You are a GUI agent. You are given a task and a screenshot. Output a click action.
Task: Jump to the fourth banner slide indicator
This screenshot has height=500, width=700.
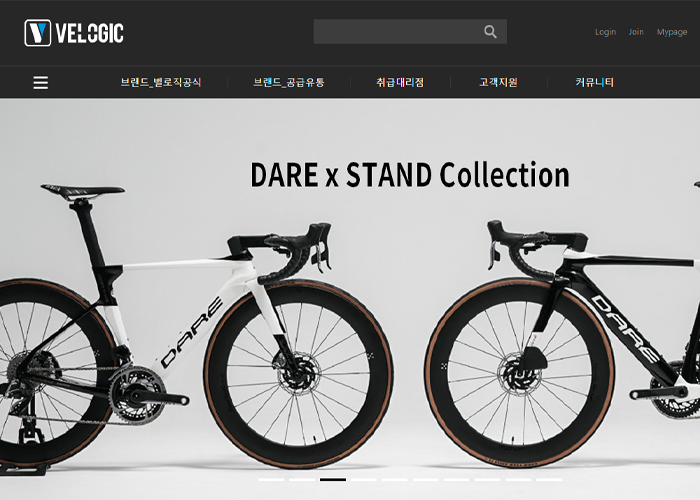[364, 479]
